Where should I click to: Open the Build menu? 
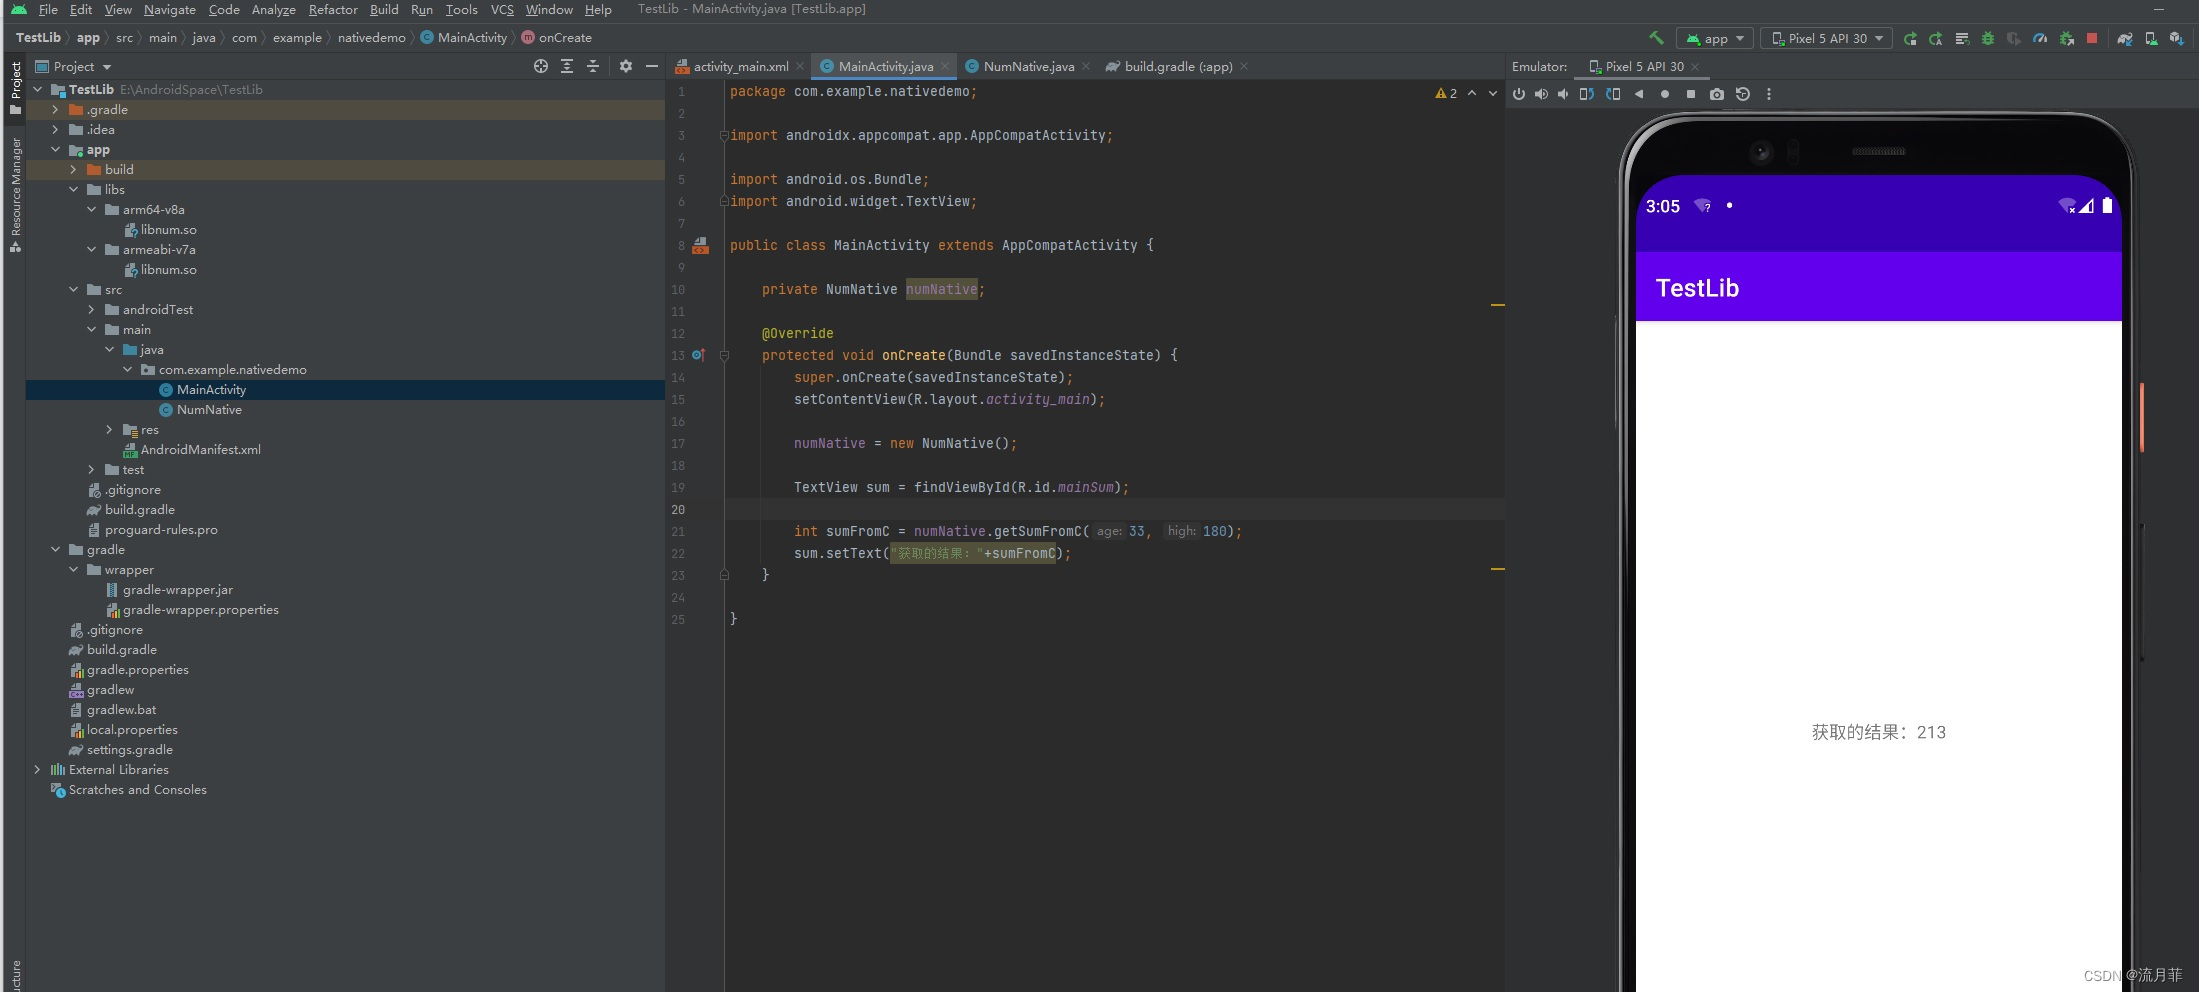point(384,10)
